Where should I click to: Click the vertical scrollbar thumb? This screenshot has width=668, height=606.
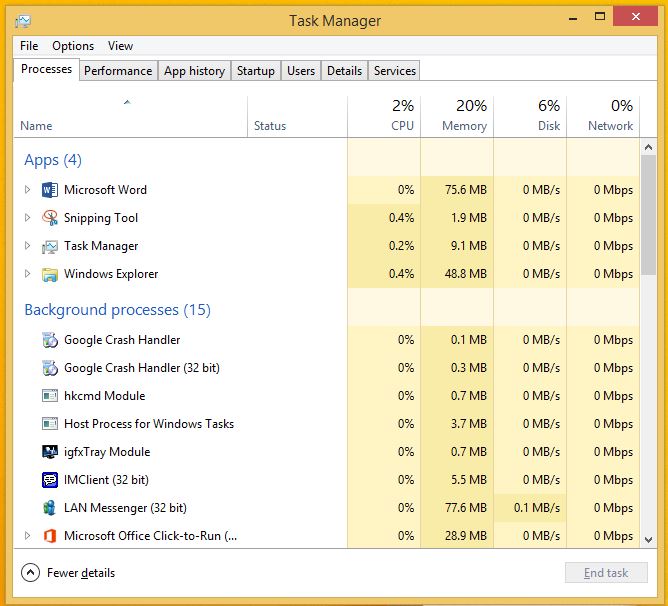click(x=648, y=215)
